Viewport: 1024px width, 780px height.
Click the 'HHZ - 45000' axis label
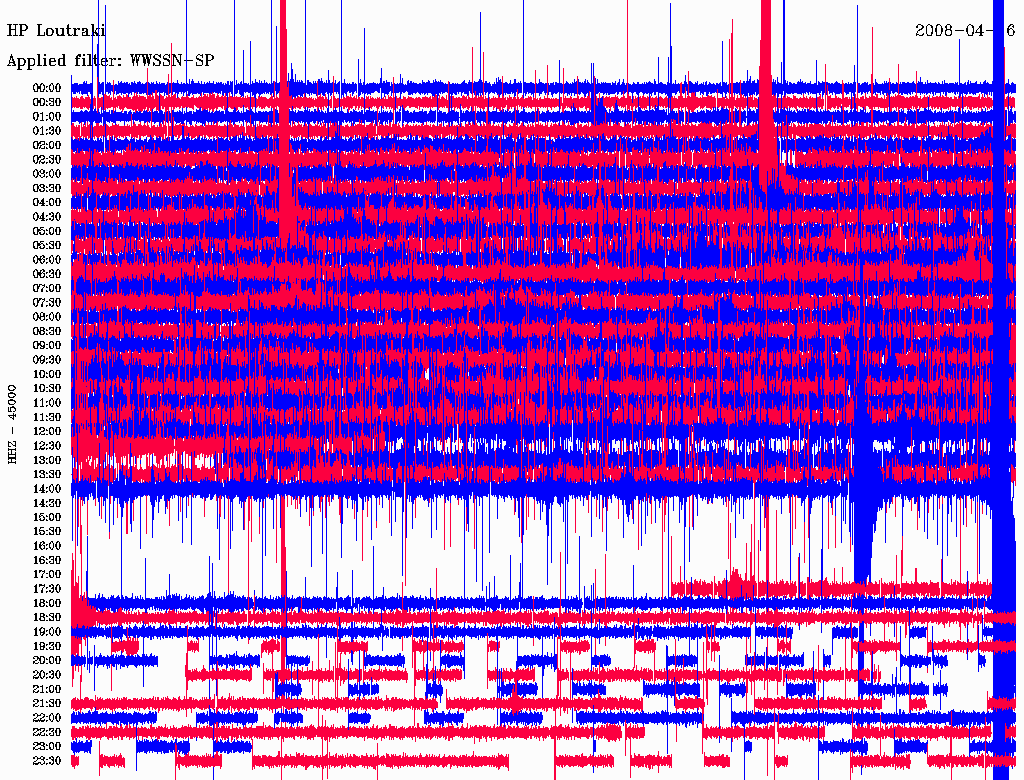[12, 425]
